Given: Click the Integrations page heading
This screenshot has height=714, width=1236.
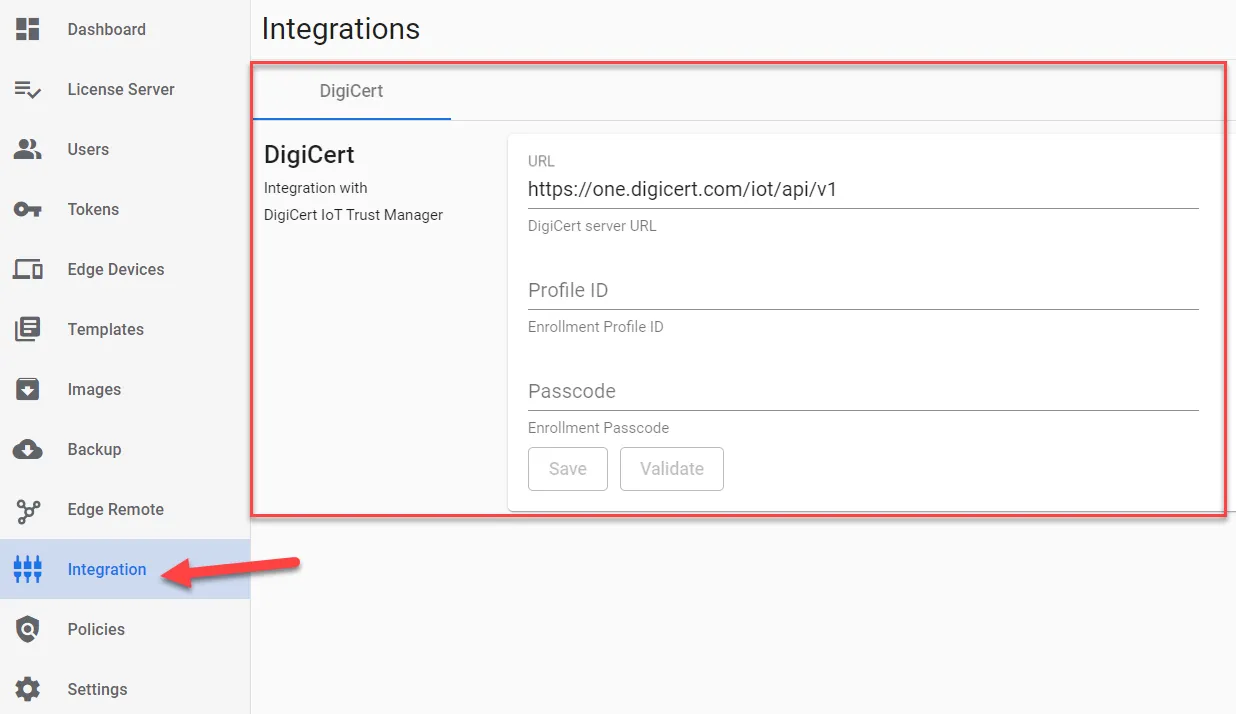Looking at the screenshot, I should (x=341, y=29).
